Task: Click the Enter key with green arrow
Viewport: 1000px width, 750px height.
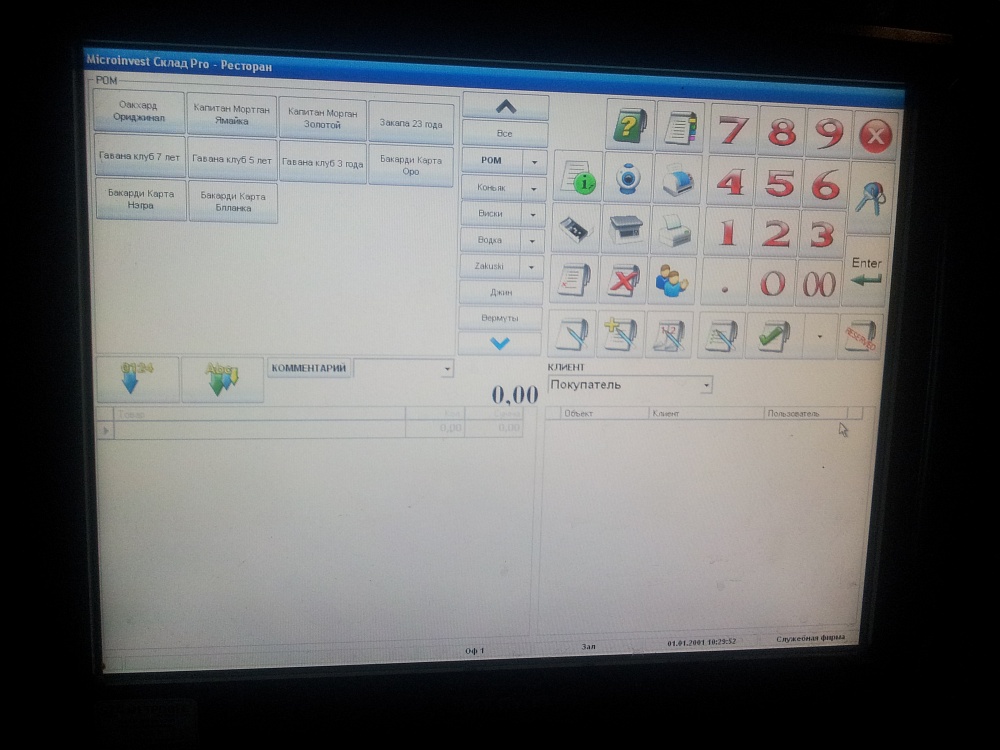Action: 866,271
